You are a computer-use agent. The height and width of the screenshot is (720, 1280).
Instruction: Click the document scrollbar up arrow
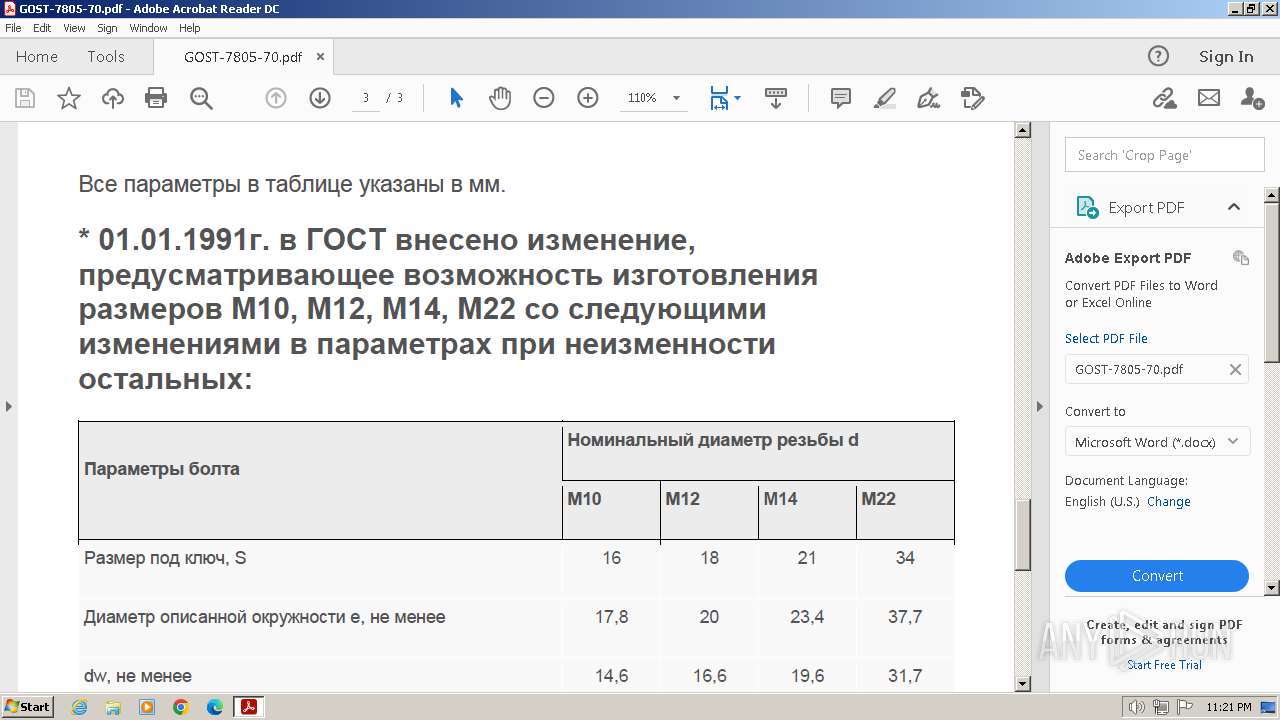[x=1022, y=130]
